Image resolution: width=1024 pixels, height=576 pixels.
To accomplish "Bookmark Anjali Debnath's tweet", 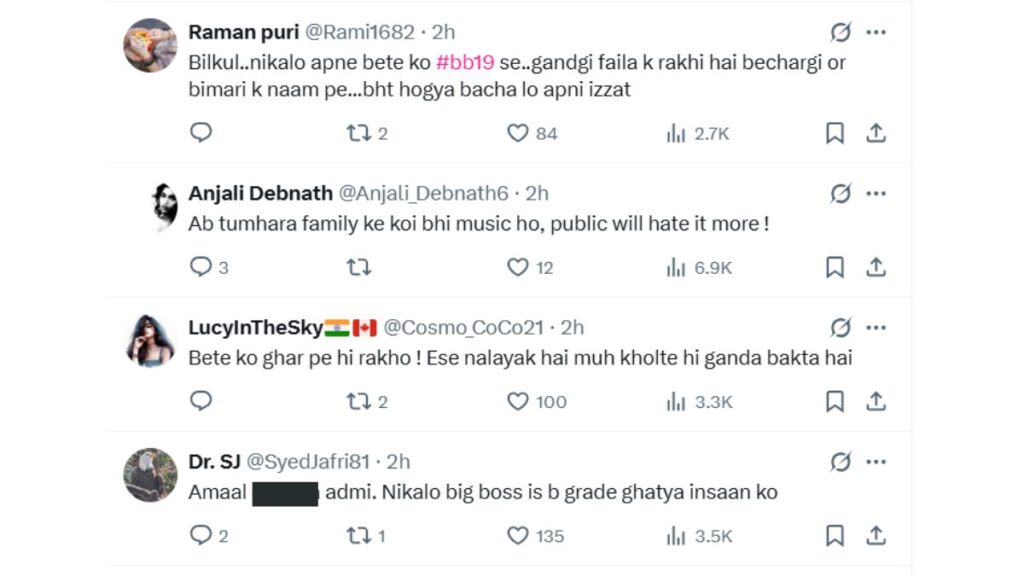I will pos(835,267).
